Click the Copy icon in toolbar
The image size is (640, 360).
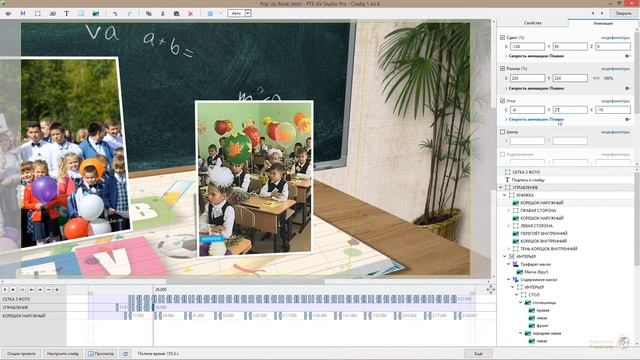click(149, 13)
